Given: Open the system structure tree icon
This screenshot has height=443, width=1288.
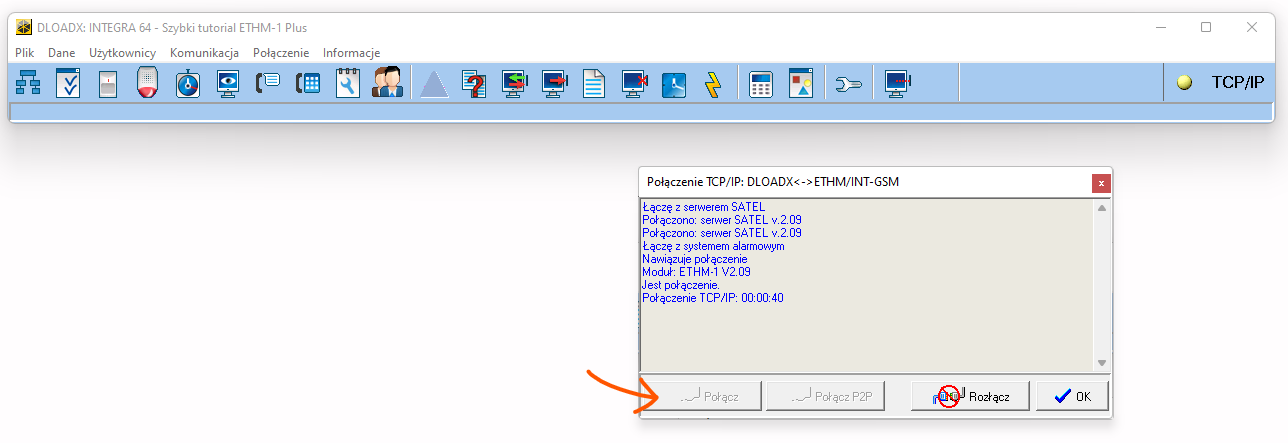Looking at the screenshot, I should tap(28, 83).
